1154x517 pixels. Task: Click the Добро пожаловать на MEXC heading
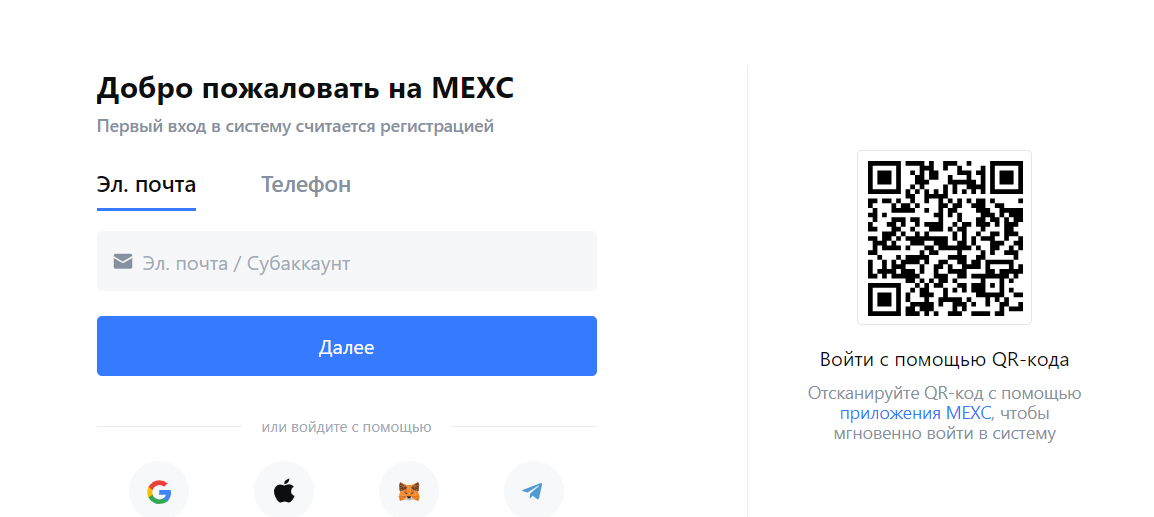click(305, 88)
